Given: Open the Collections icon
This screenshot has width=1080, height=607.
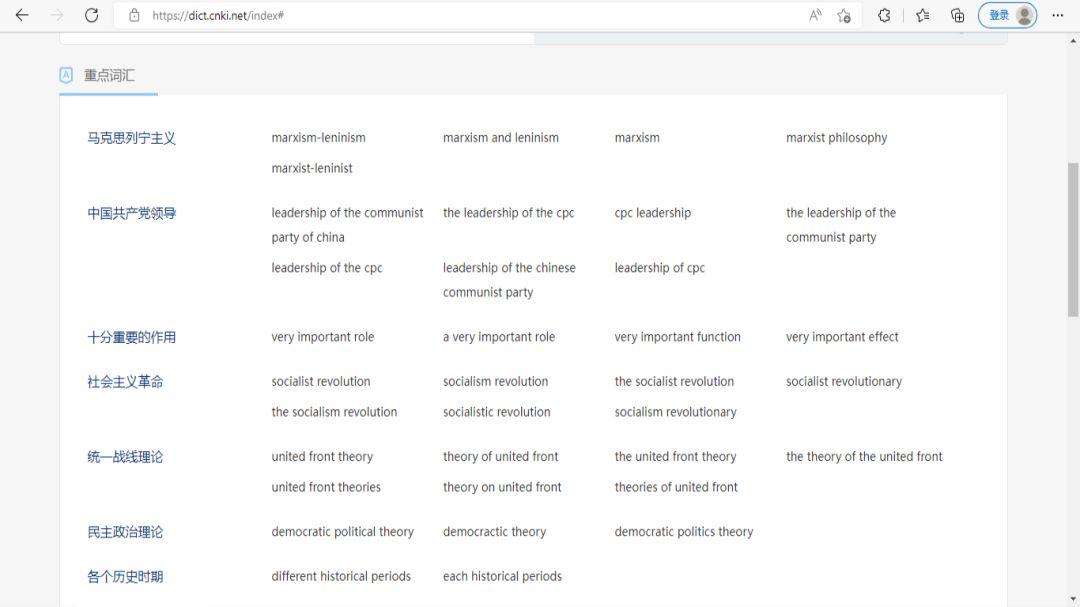Looking at the screenshot, I should point(957,15).
